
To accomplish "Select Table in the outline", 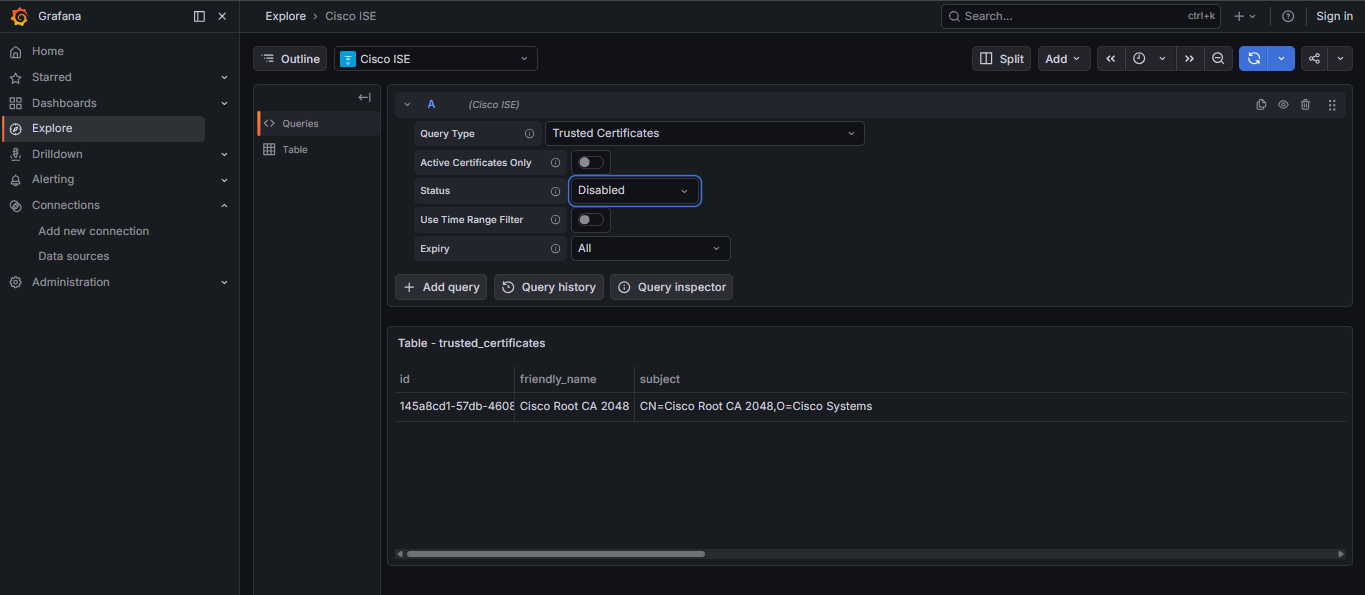I will (319, 149).
